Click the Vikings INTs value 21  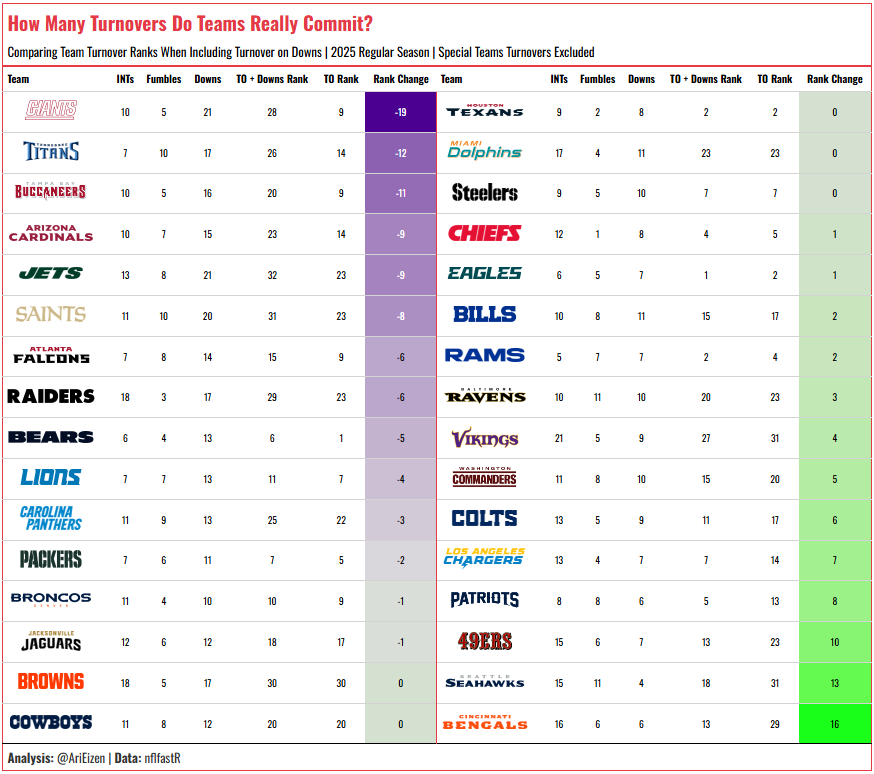click(x=559, y=439)
